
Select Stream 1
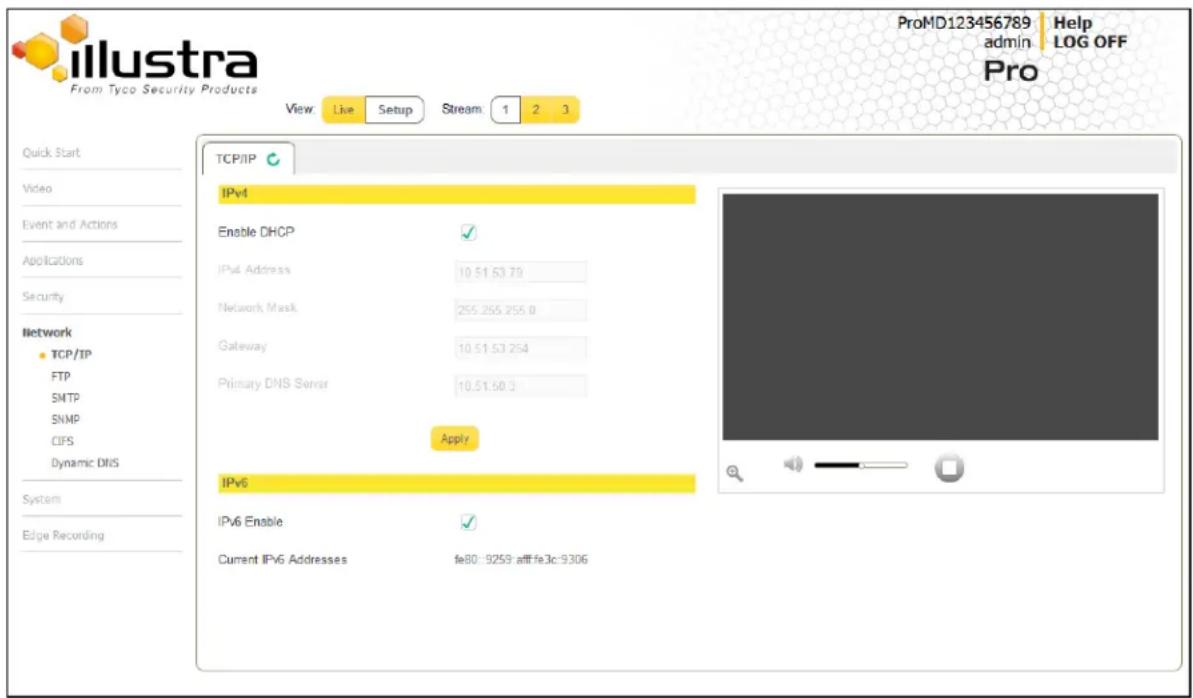(506, 110)
